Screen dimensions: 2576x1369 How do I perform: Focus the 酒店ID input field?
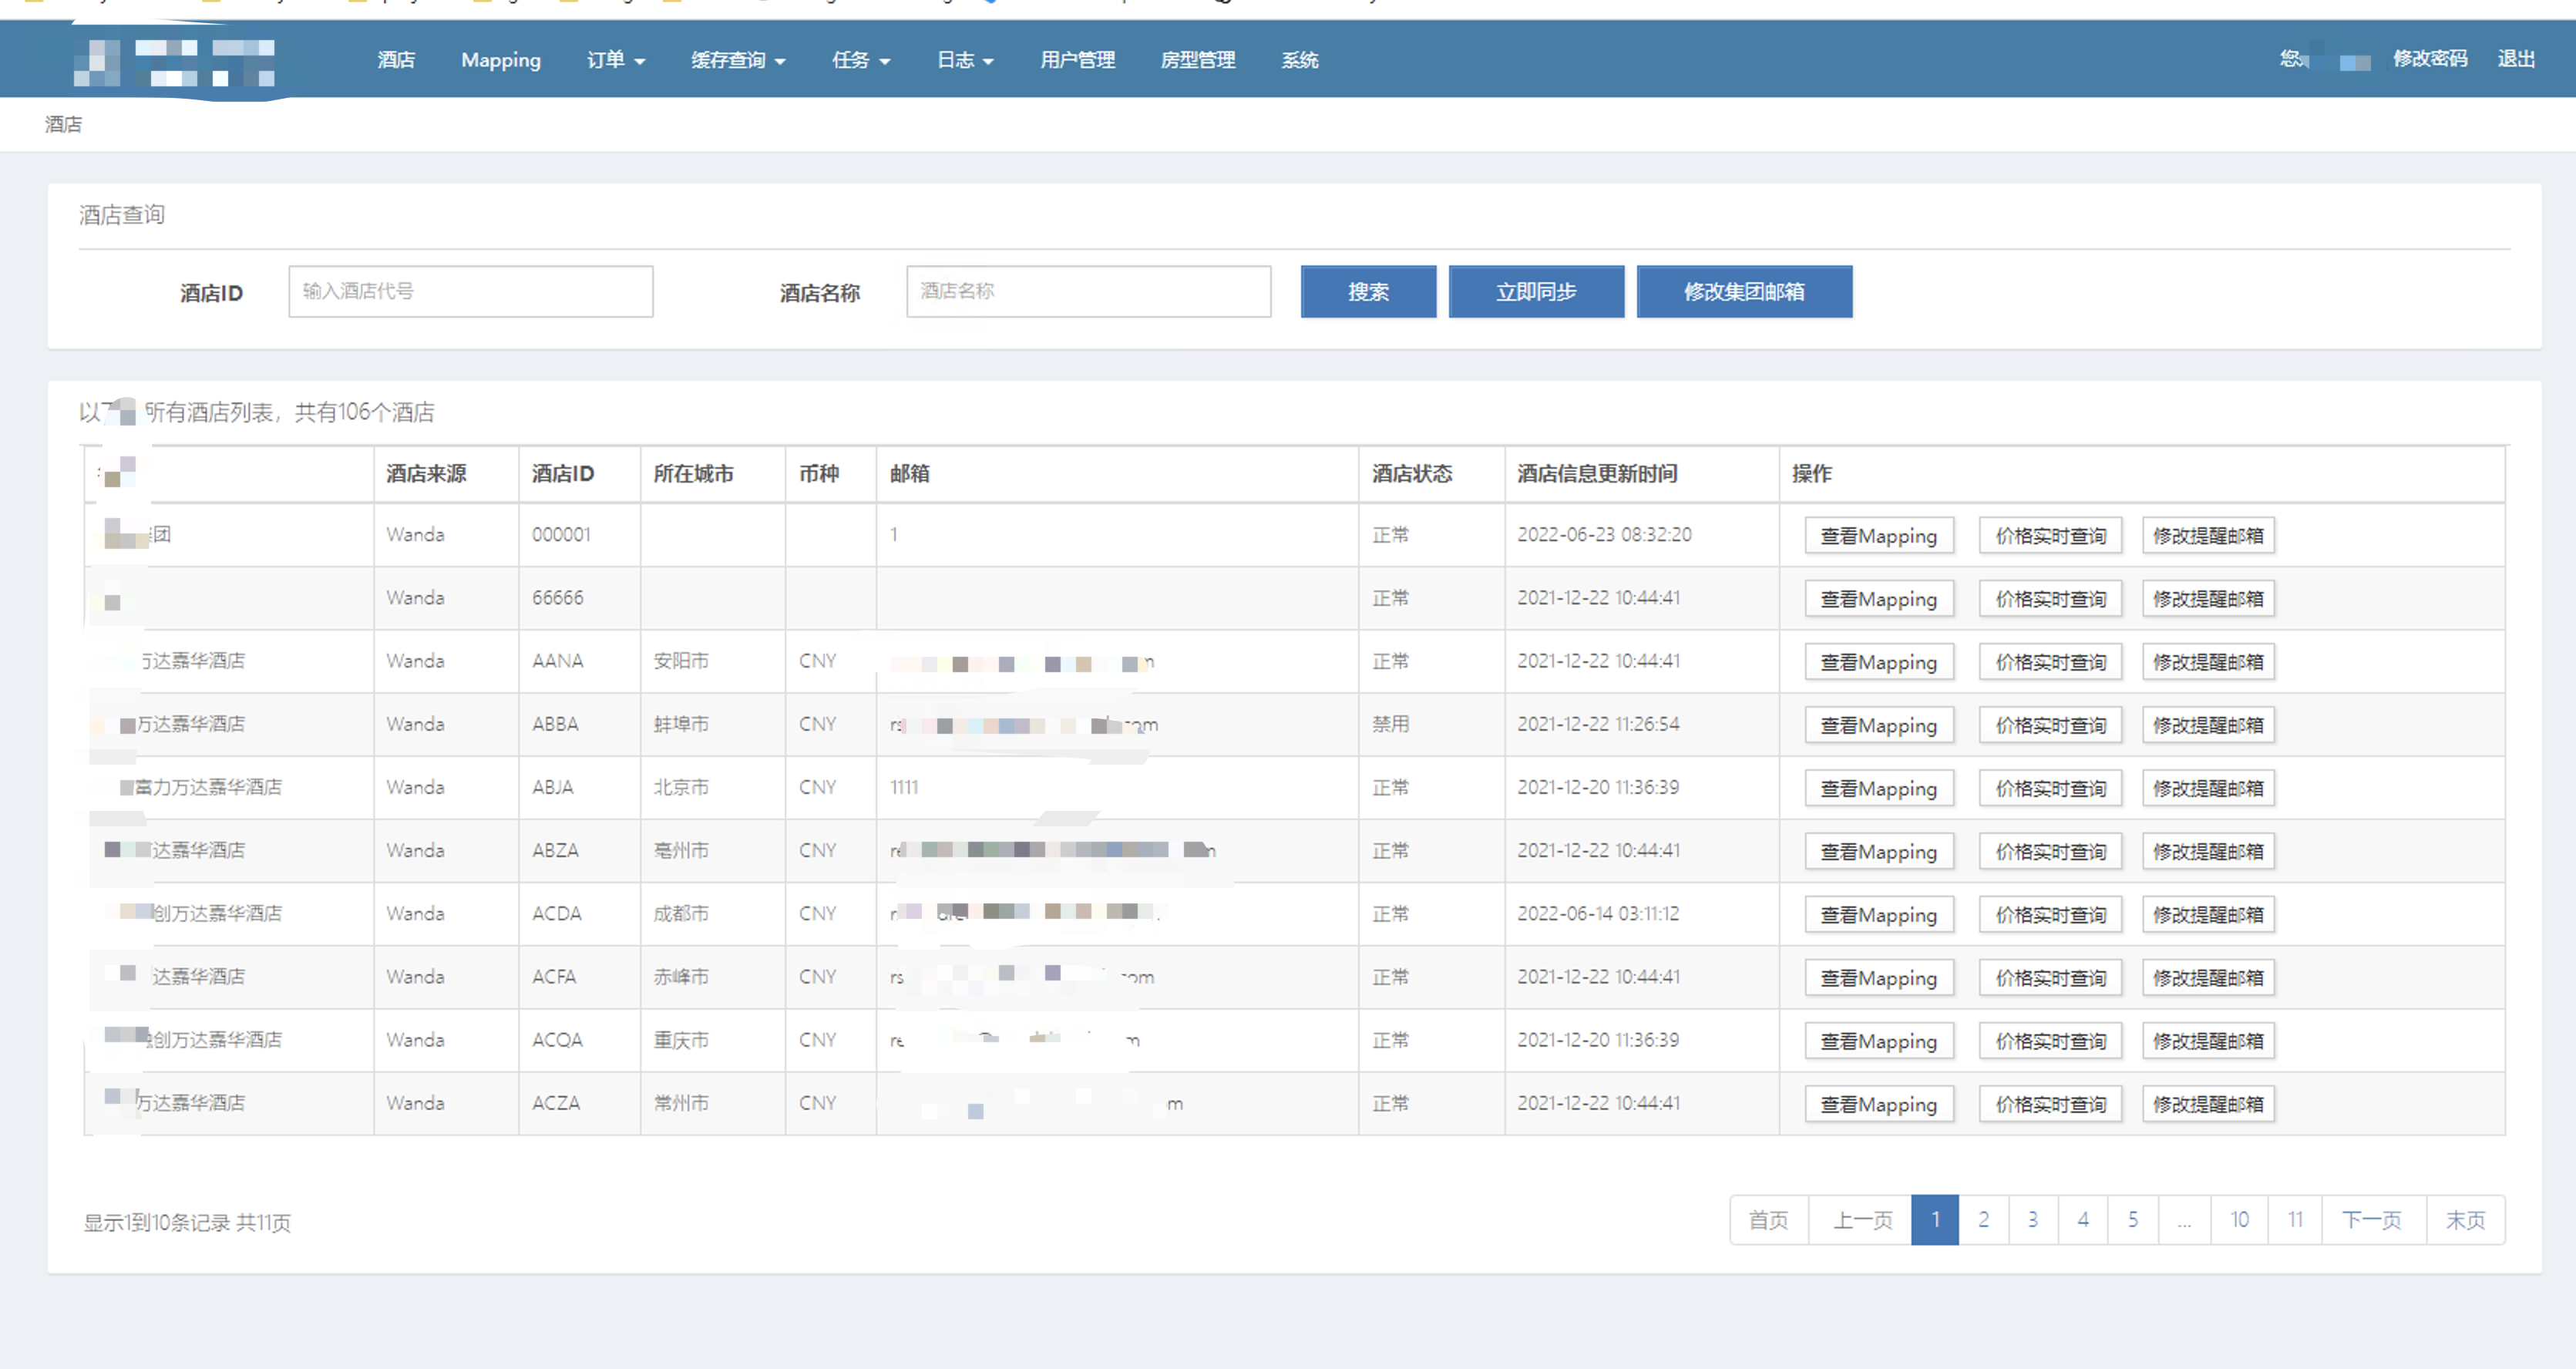[471, 291]
